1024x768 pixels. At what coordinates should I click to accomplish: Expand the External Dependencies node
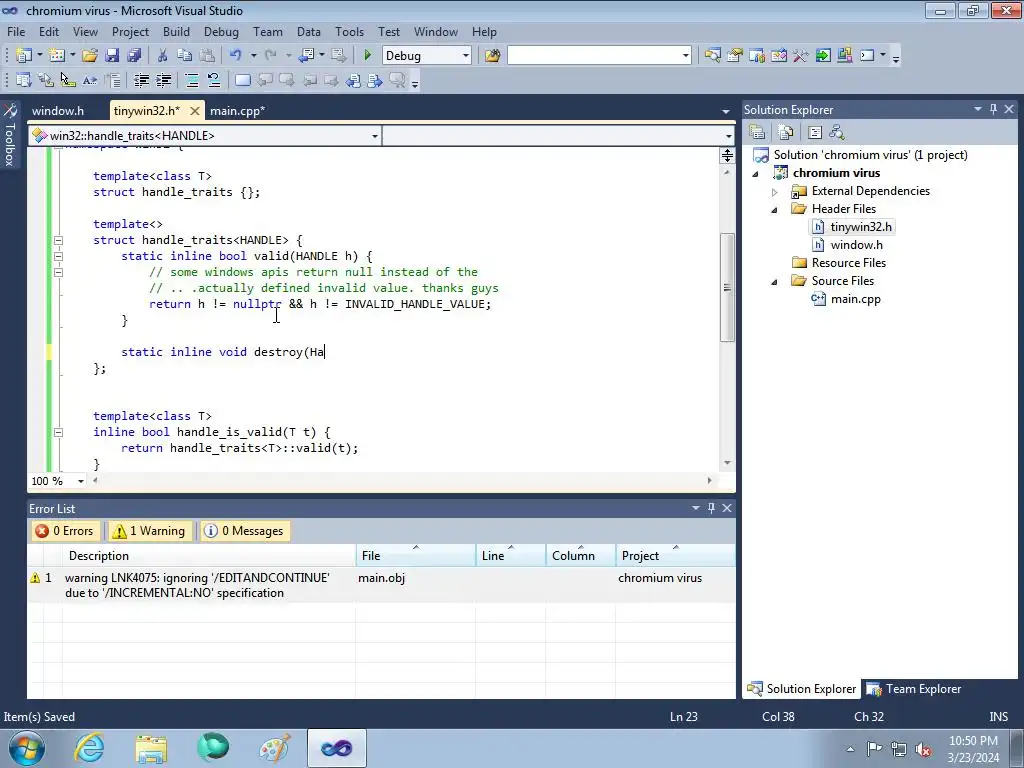tap(775, 191)
